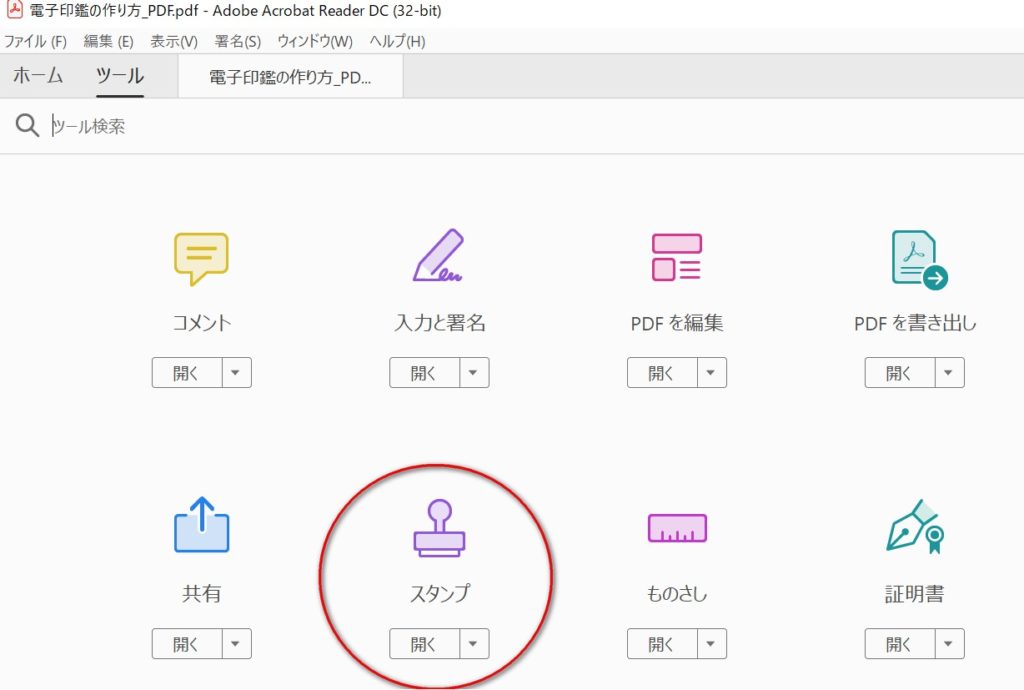This screenshot has width=1024, height=690.
Task: Expand dropdown arrow next to コメント 開く
Action: tap(236, 373)
